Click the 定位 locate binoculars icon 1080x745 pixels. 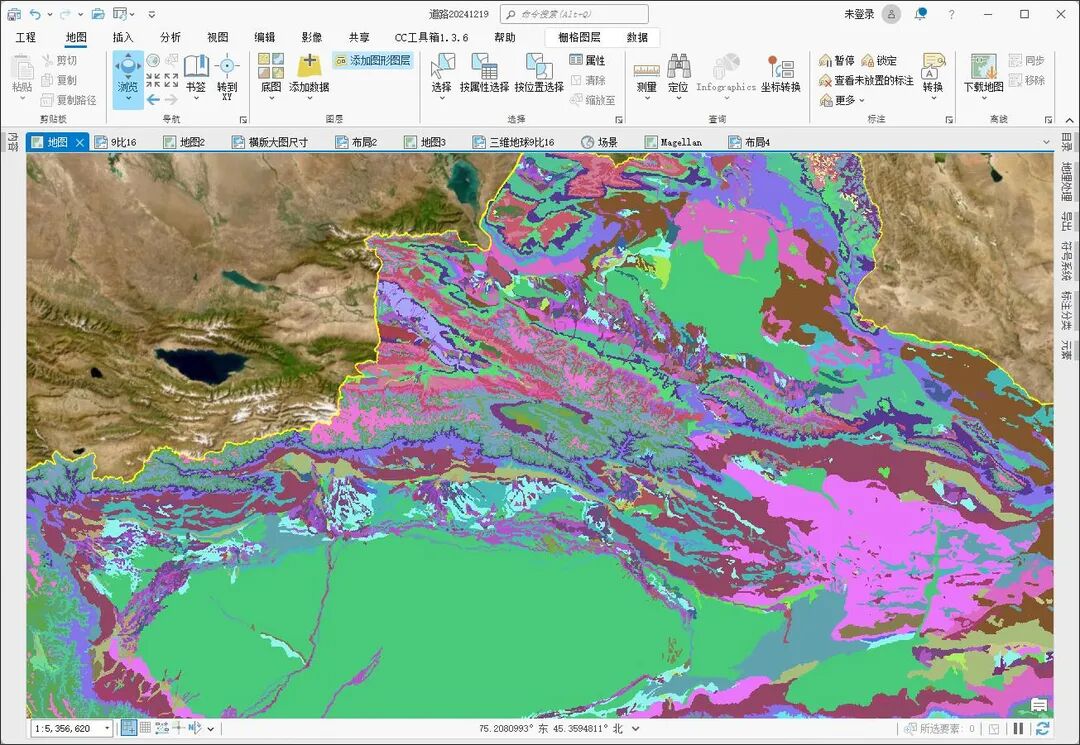(x=678, y=66)
